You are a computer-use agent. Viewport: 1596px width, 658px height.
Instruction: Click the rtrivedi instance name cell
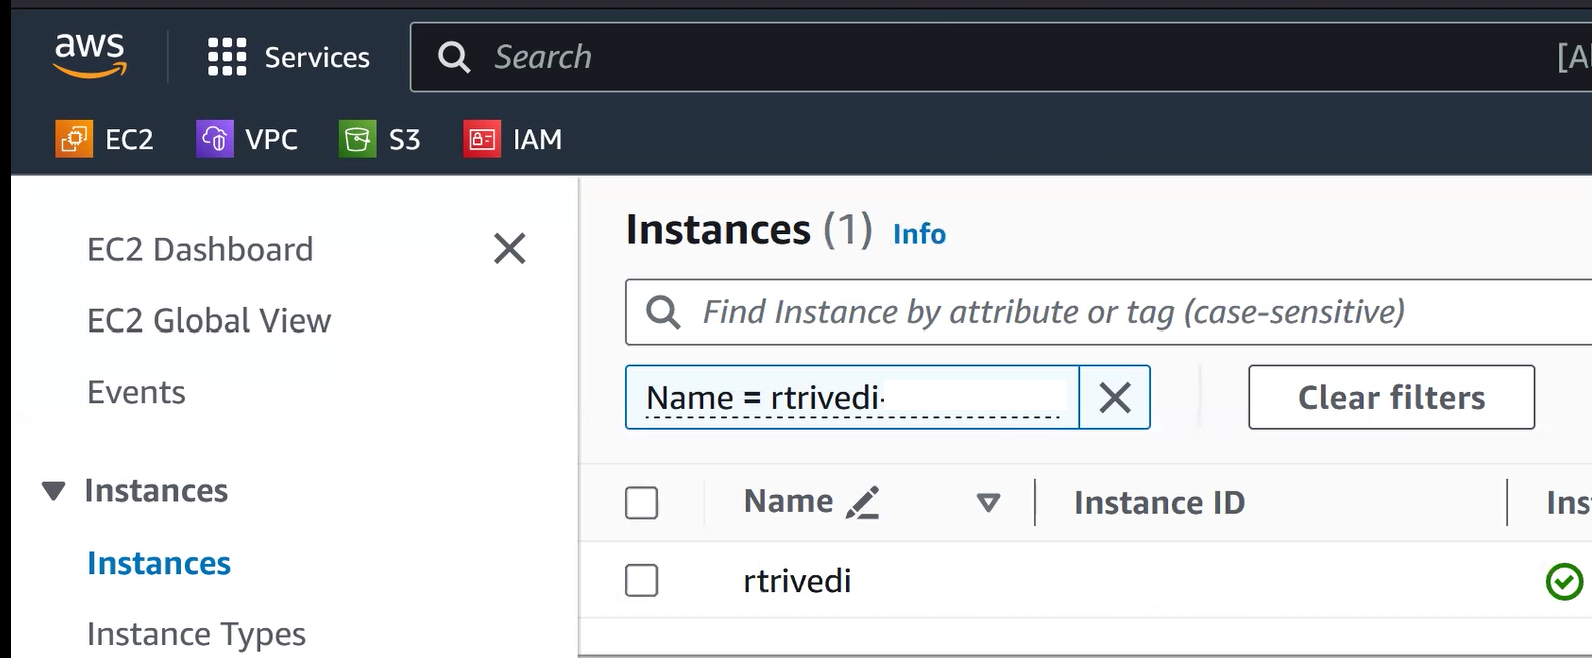point(797,581)
